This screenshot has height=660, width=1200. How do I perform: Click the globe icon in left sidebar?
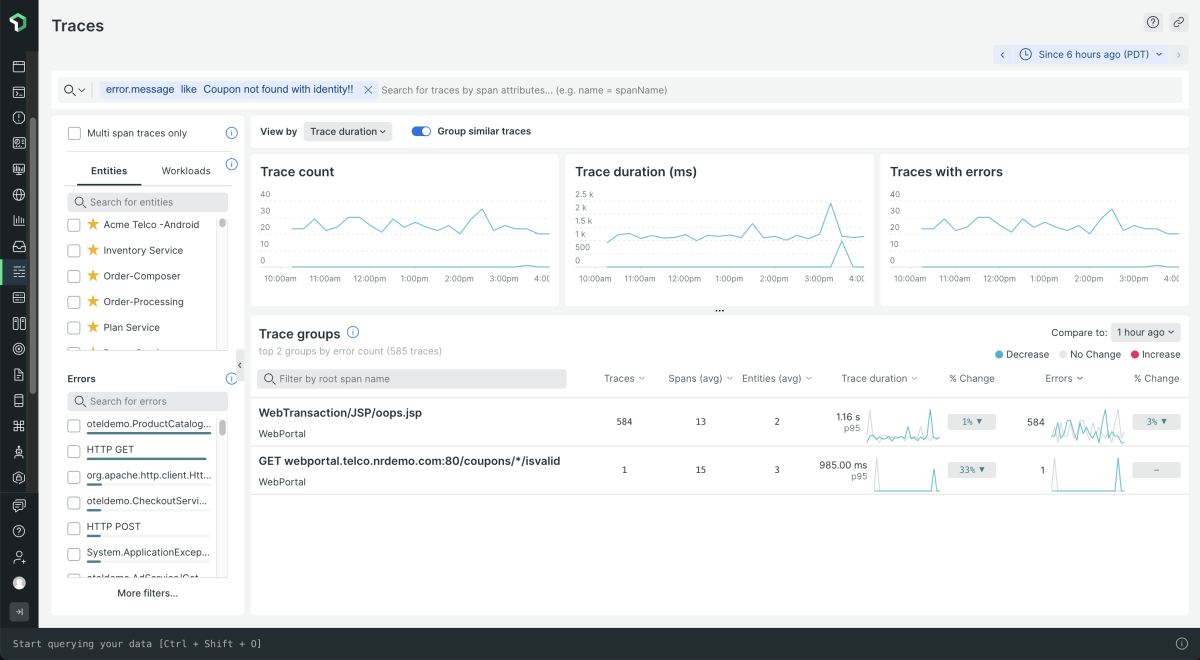pos(18,195)
